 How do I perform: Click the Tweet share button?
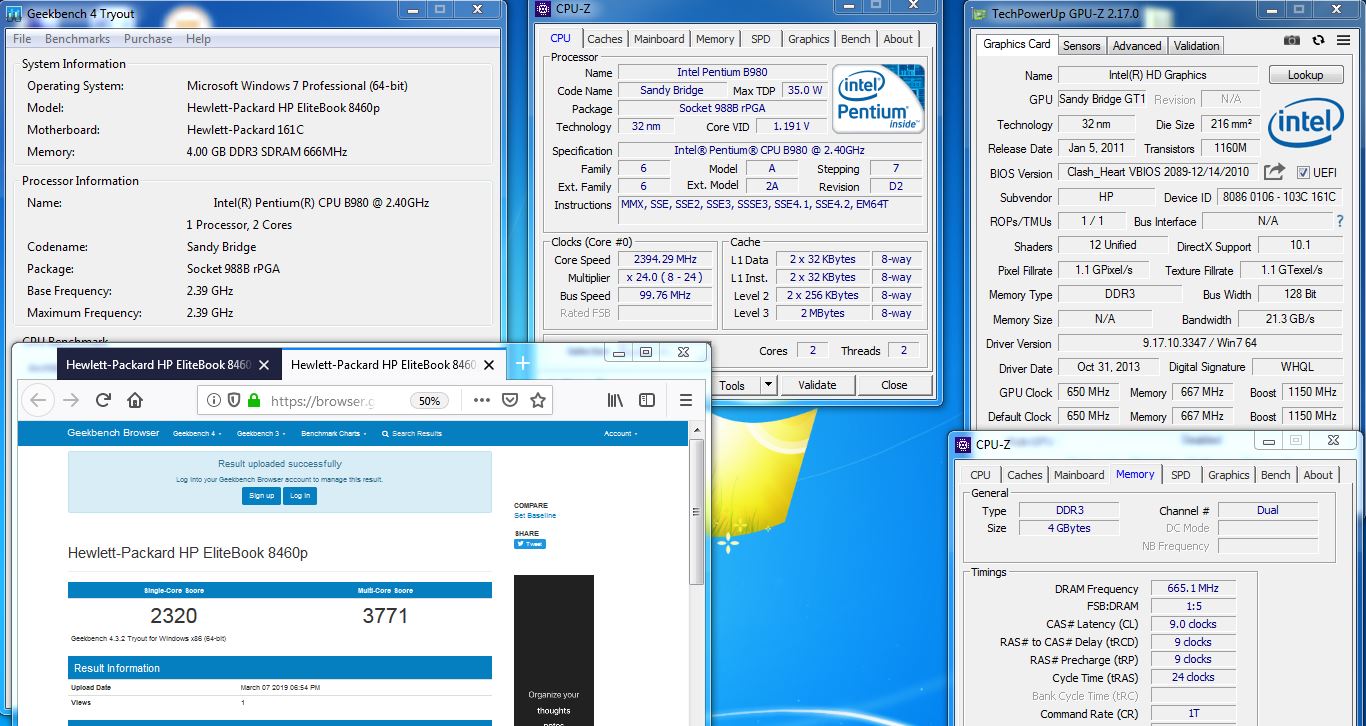tap(530, 545)
